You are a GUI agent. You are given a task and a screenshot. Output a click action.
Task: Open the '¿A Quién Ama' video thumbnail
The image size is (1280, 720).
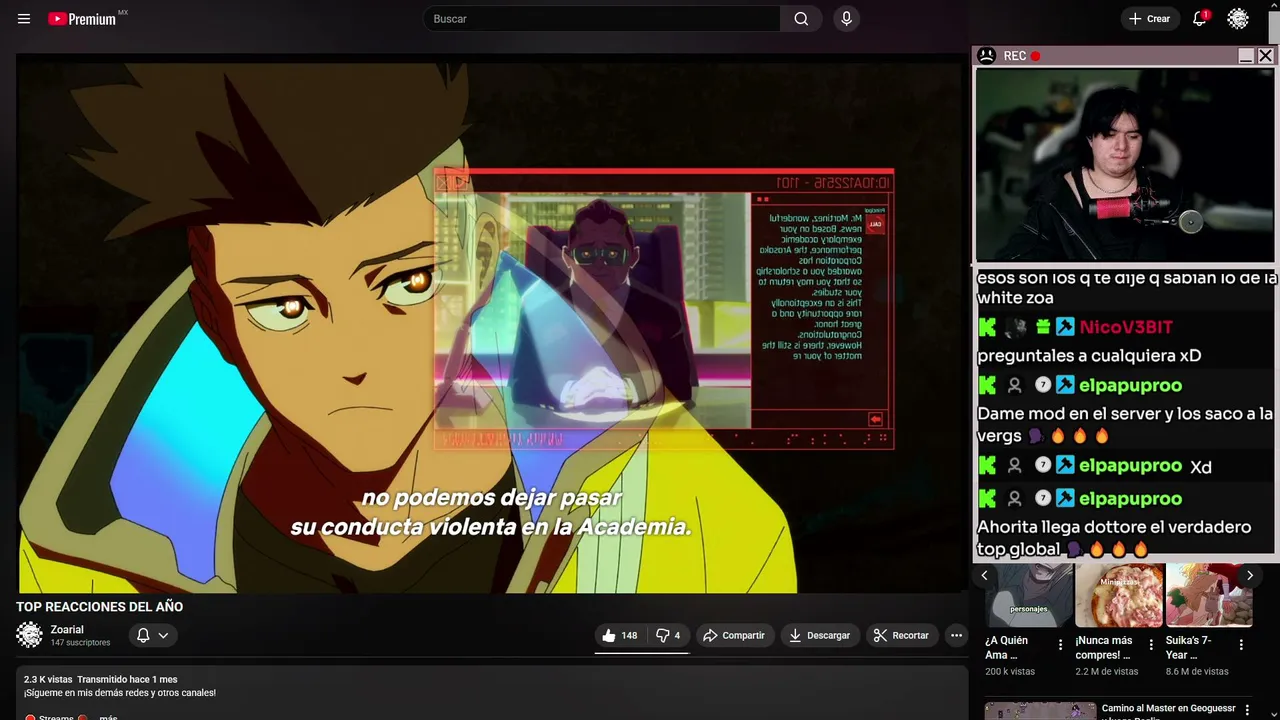click(x=1029, y=595)
